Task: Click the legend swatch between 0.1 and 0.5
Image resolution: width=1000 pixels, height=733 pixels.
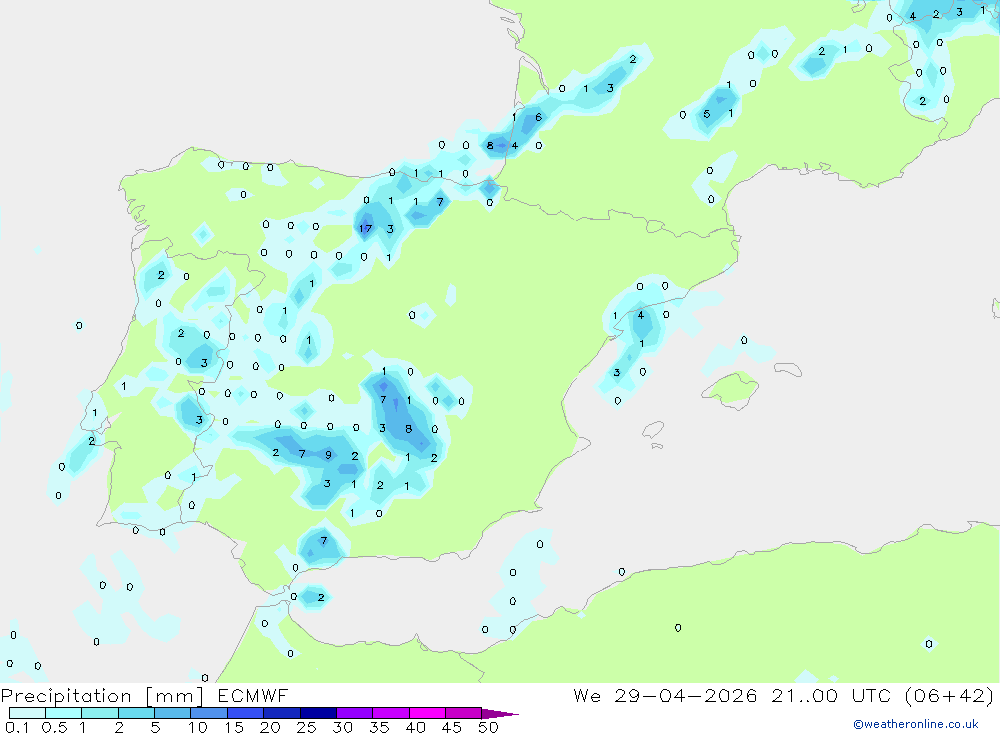Action: (x=27, y=713)
